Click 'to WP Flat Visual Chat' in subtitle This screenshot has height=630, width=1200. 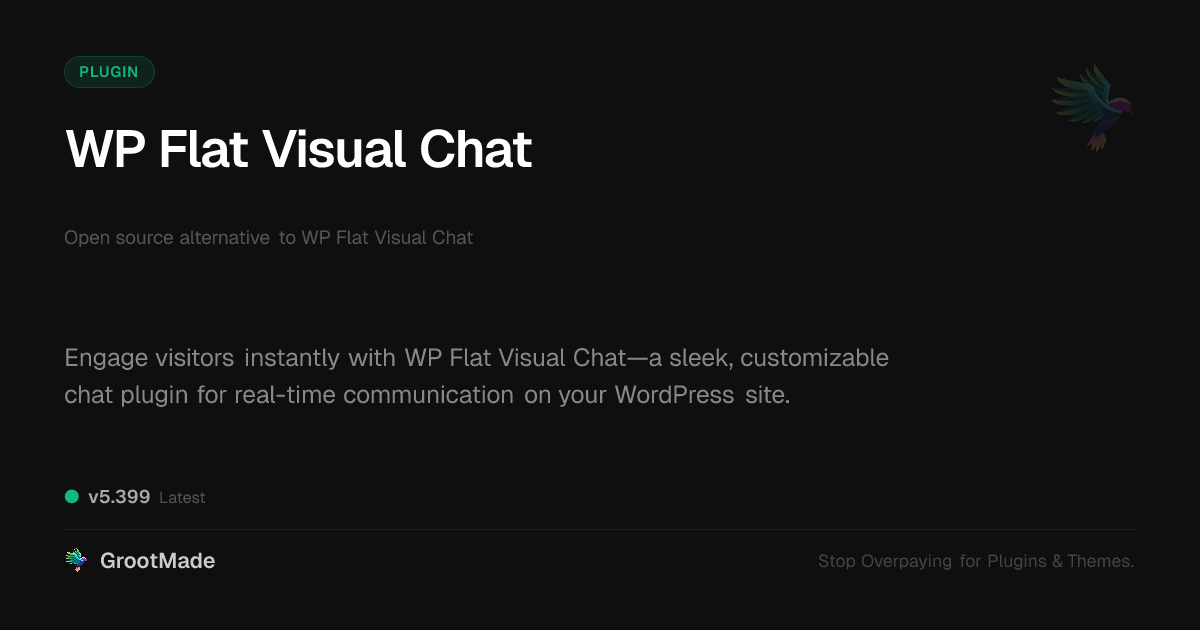pyautogui.click(x=376, y=238)
